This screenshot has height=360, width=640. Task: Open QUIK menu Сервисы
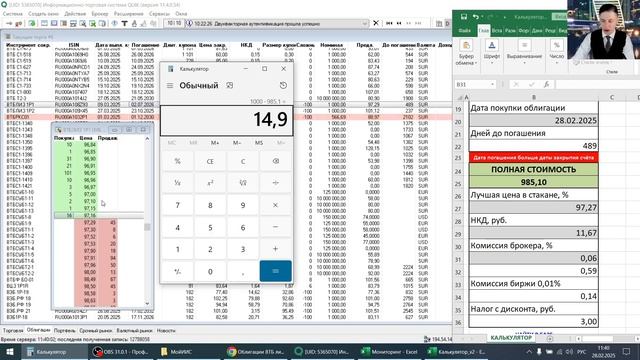coord(159,13)
